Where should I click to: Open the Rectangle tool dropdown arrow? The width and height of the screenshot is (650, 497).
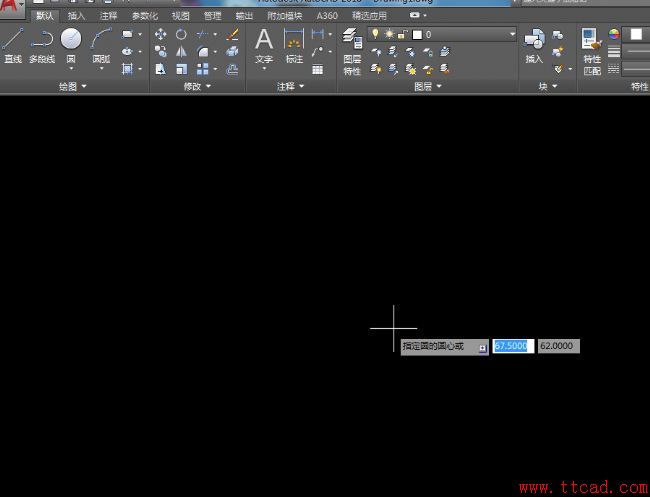click(x=140, y=34)
